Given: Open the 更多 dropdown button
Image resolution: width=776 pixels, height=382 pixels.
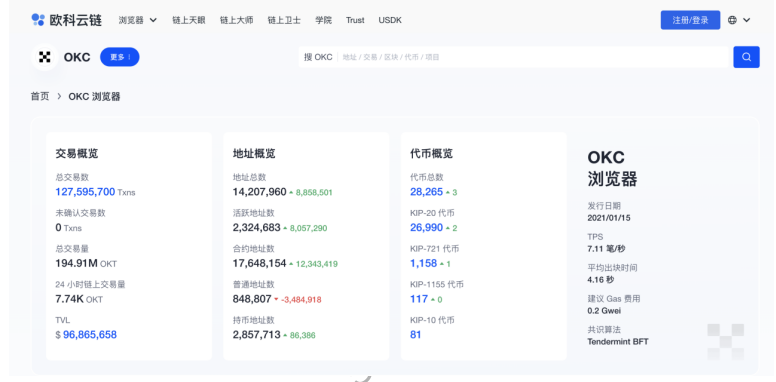Looking at the screenshot, I should [120, 57].
